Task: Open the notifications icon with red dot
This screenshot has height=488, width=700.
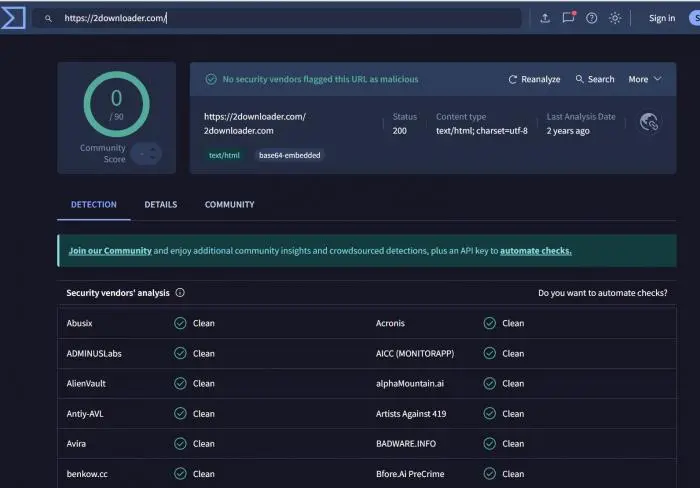Action: tap(569, 17)
